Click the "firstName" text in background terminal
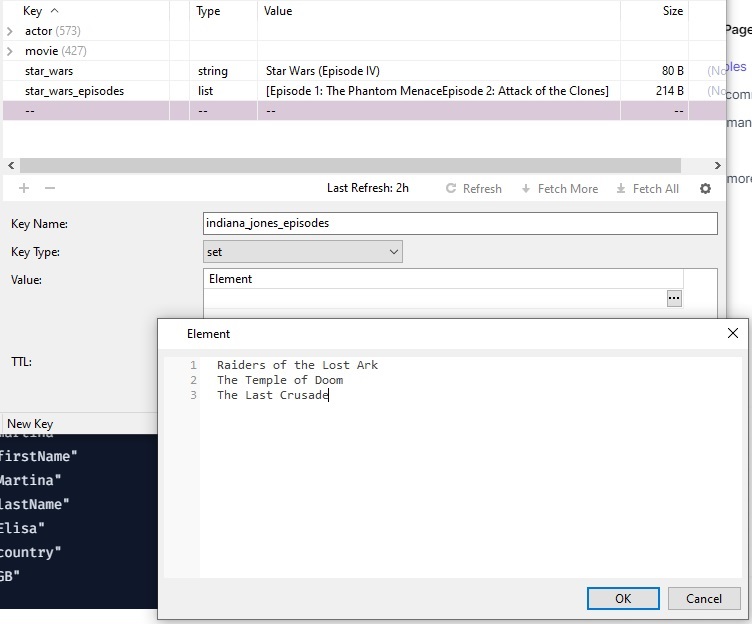752x624 pixels. [x=37, y=456]
